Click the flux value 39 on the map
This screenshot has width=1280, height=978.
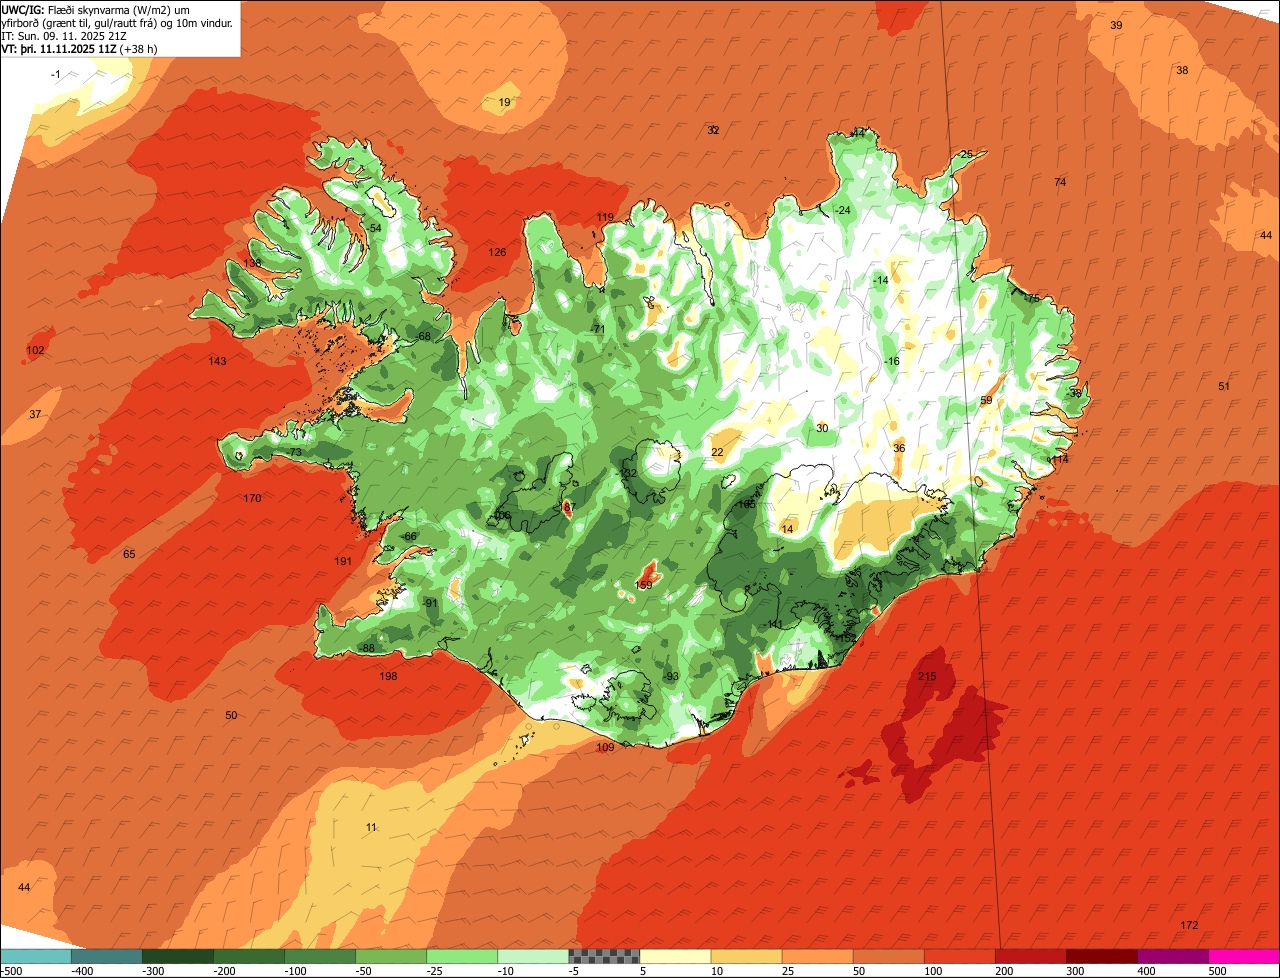click(1116, 25)
